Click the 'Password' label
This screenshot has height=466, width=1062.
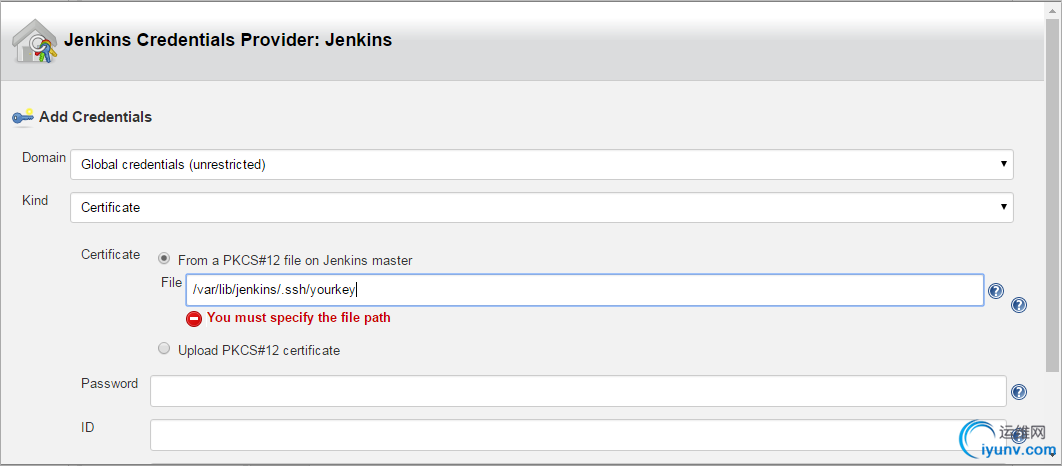click(110, 383)
